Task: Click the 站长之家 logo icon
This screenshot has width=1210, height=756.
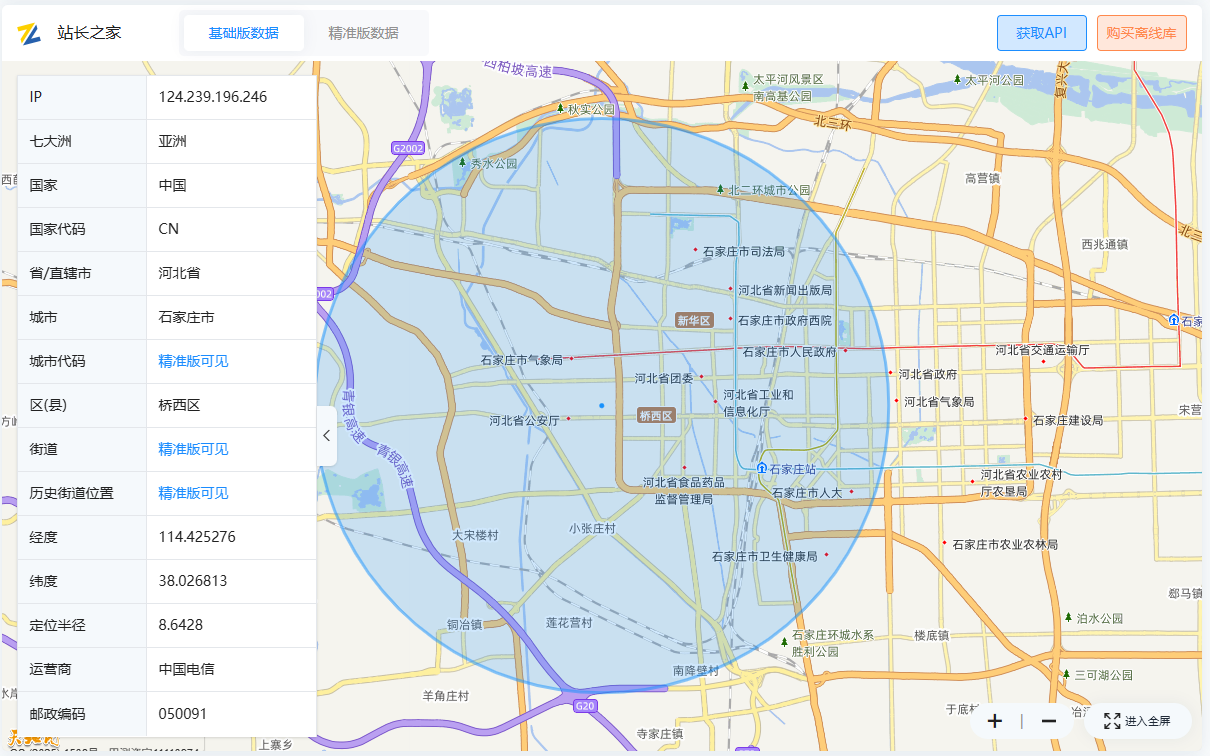Action: (x=29, y=33)
